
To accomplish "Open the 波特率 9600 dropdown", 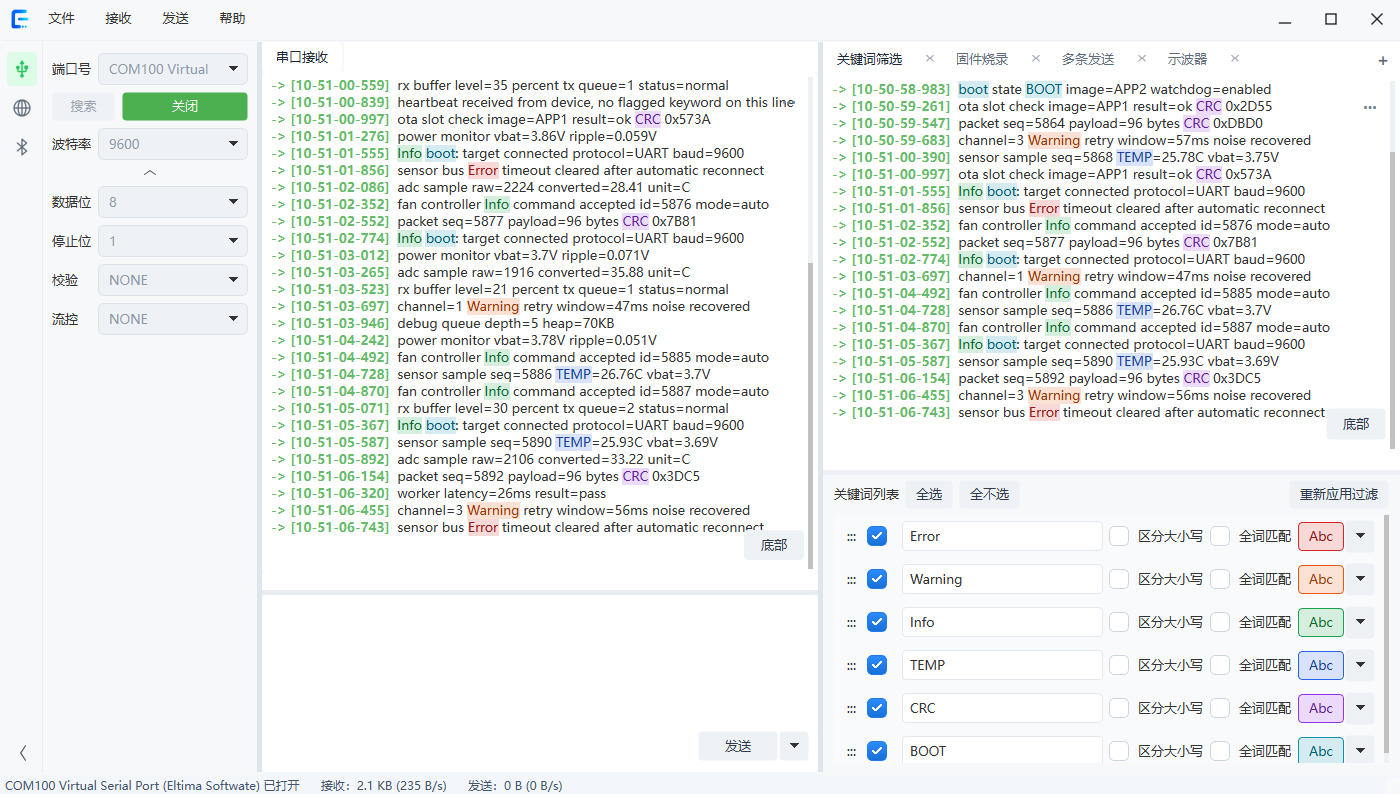I will click(172, 144).
